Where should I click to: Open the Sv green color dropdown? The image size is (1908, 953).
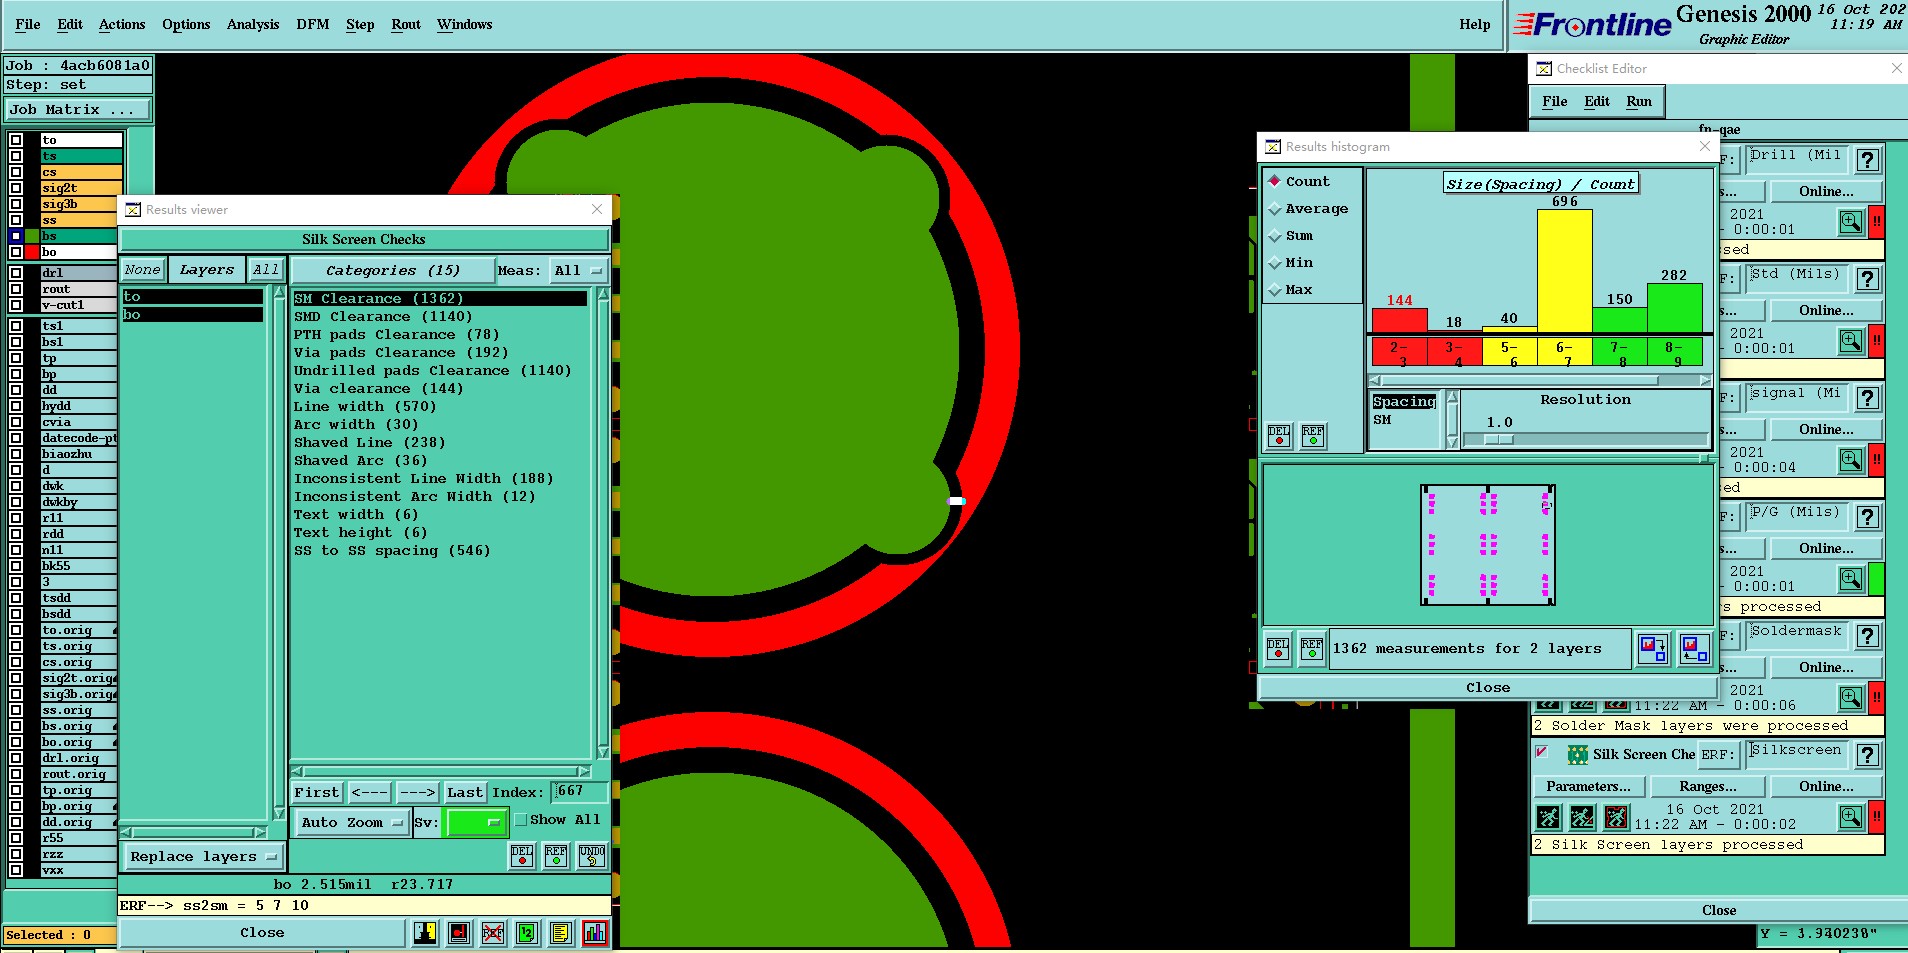coord(475,822)
